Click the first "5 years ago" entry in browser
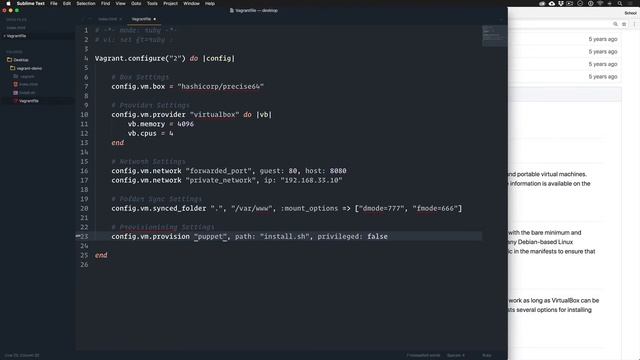Viewport: 640px width, 360px height. point(603,39)
